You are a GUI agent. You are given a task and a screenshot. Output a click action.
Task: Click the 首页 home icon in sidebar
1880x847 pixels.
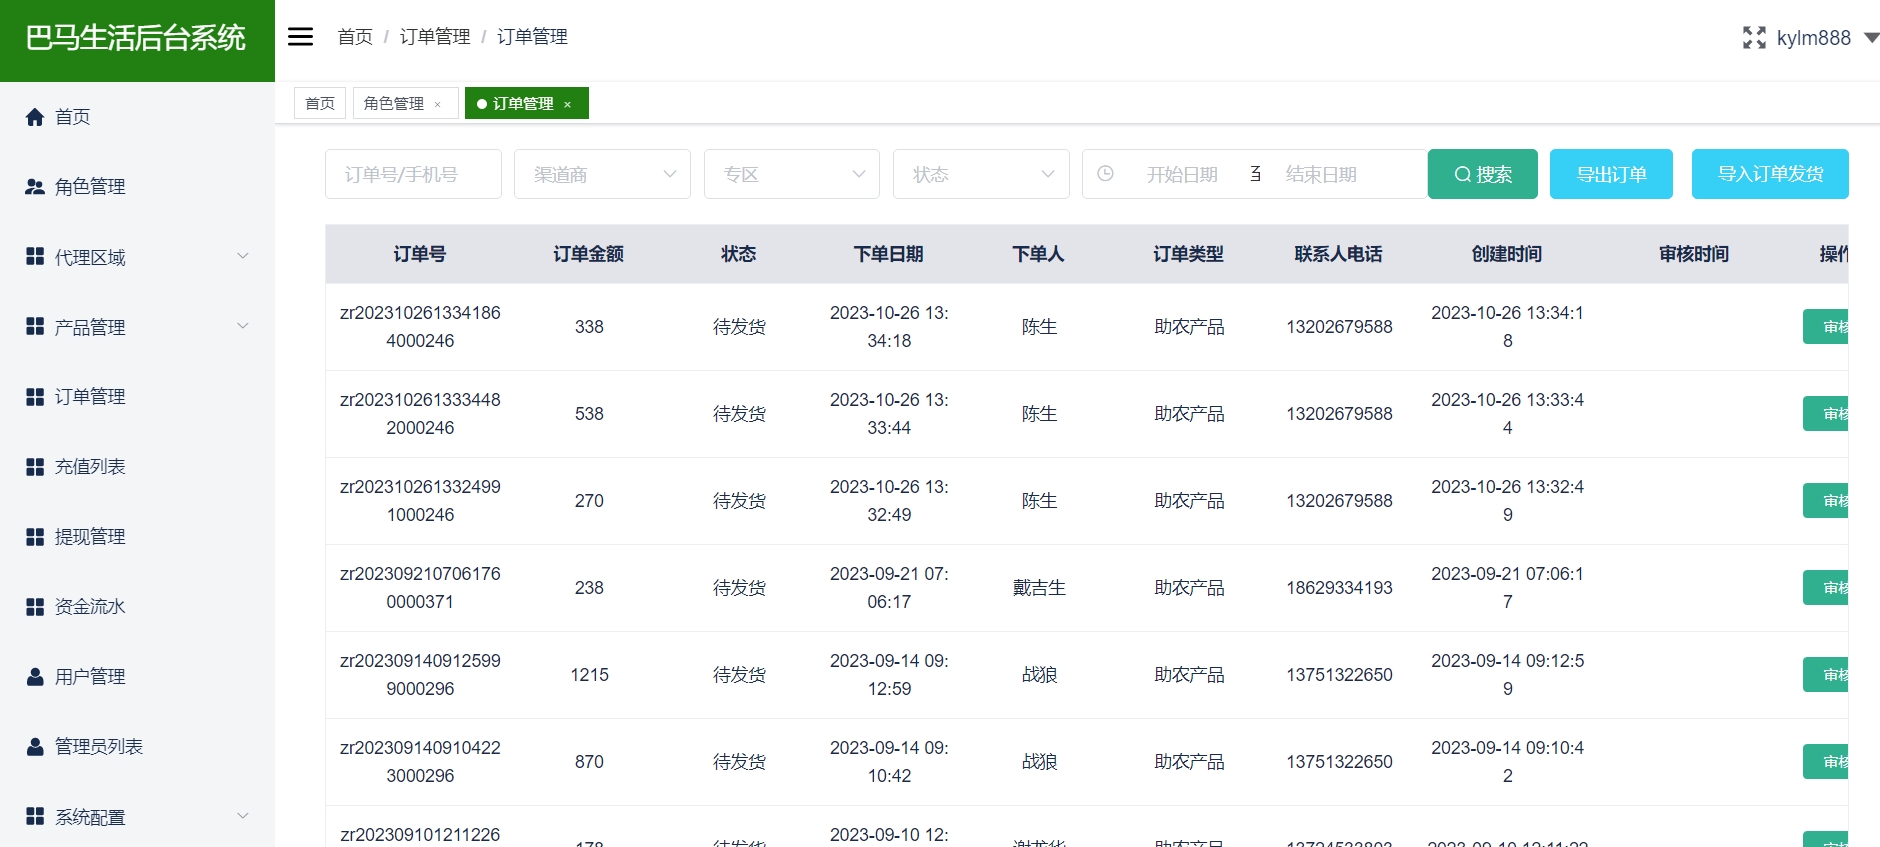(x=35, y=117)
